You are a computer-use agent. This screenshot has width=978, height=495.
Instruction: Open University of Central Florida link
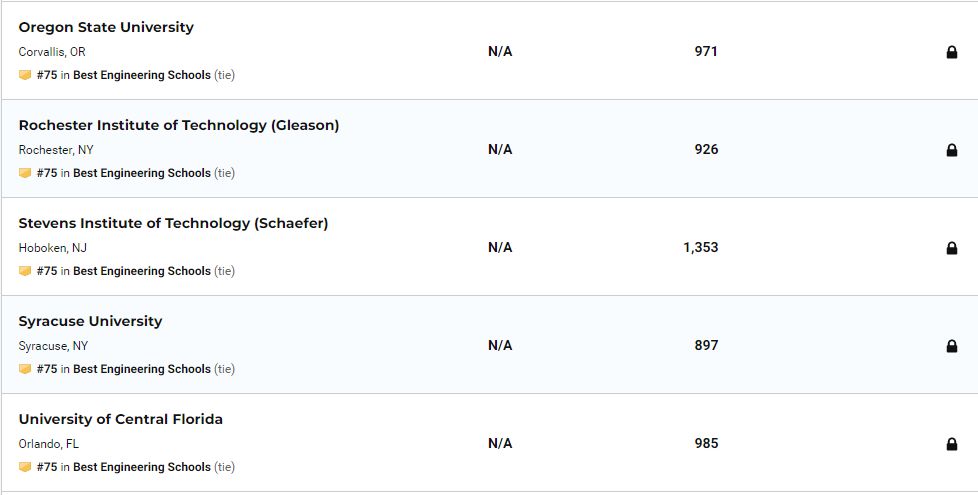click(120, 419)
